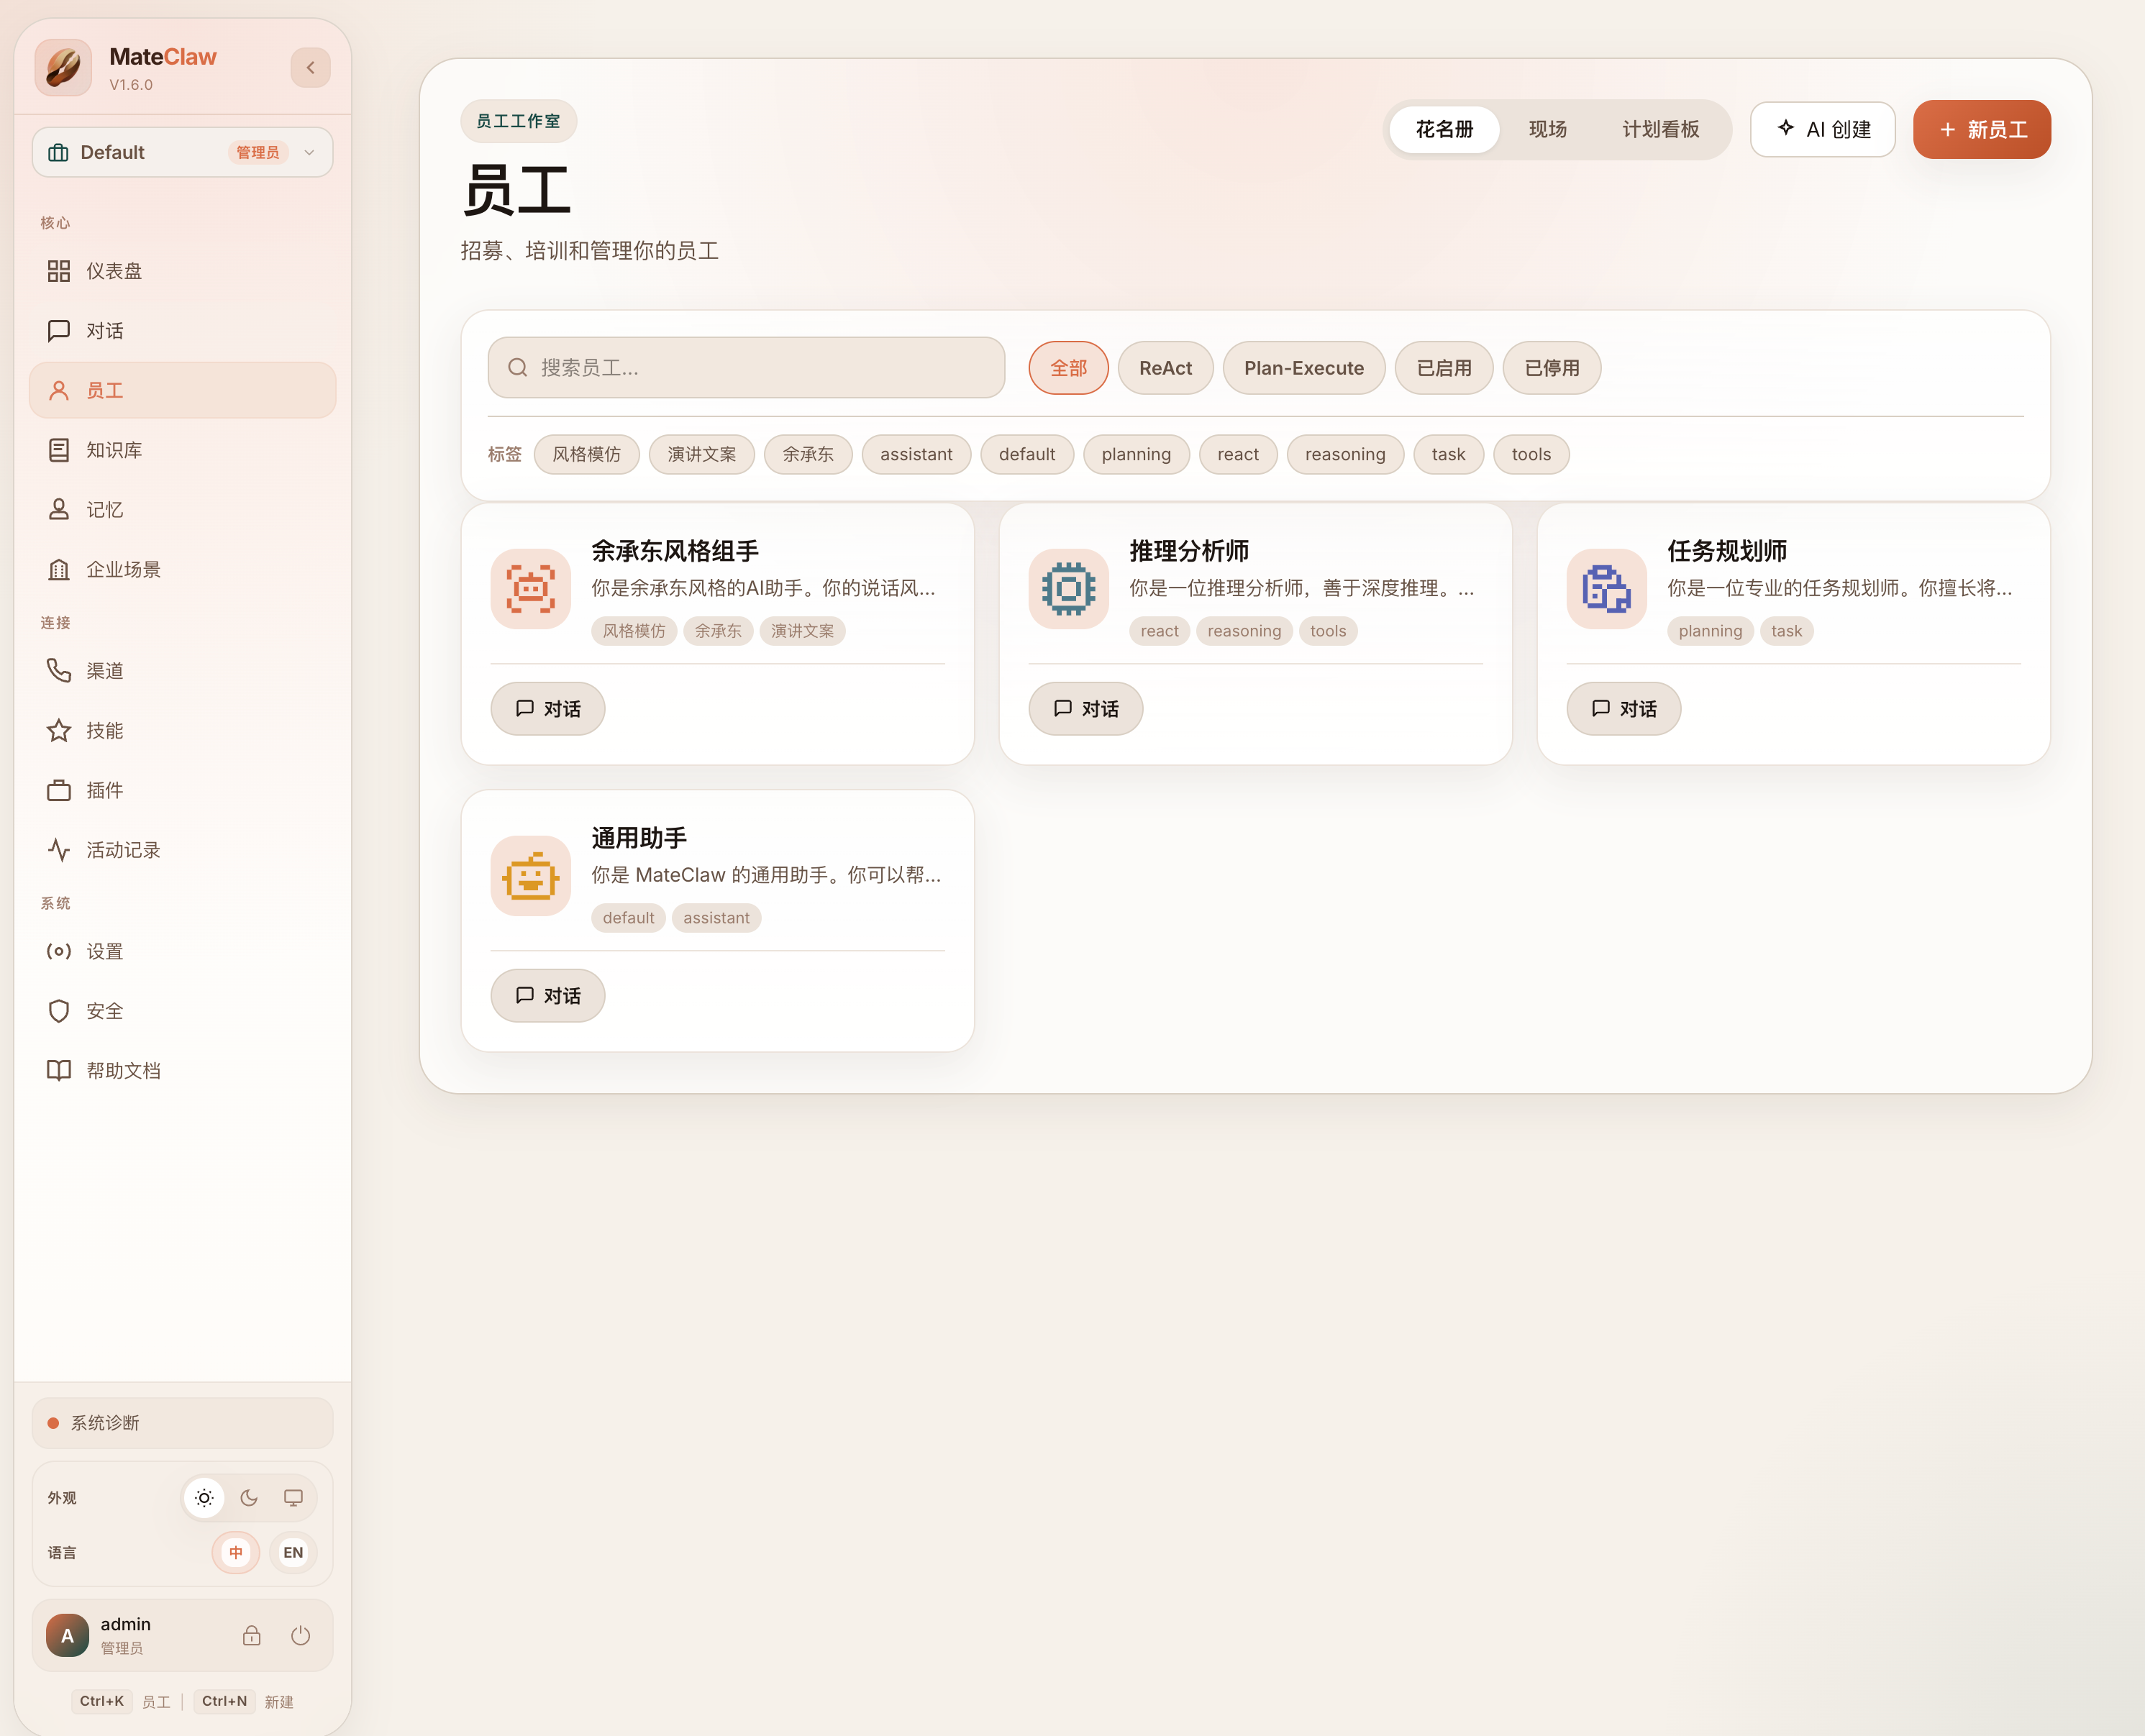
Task: Click the Ctrl+K shortcut hint
Action: 102,1702
